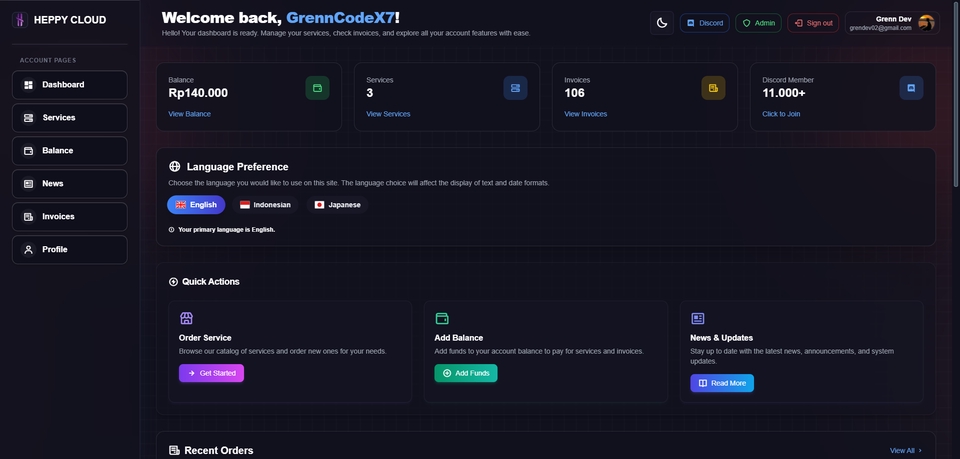Click the blue server icon in Services card
Screen dimensions: 960x459
point(515,88)
